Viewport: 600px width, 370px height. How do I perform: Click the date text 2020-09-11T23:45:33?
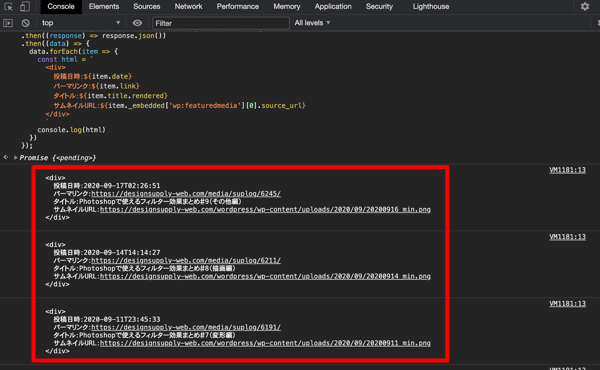122,319
